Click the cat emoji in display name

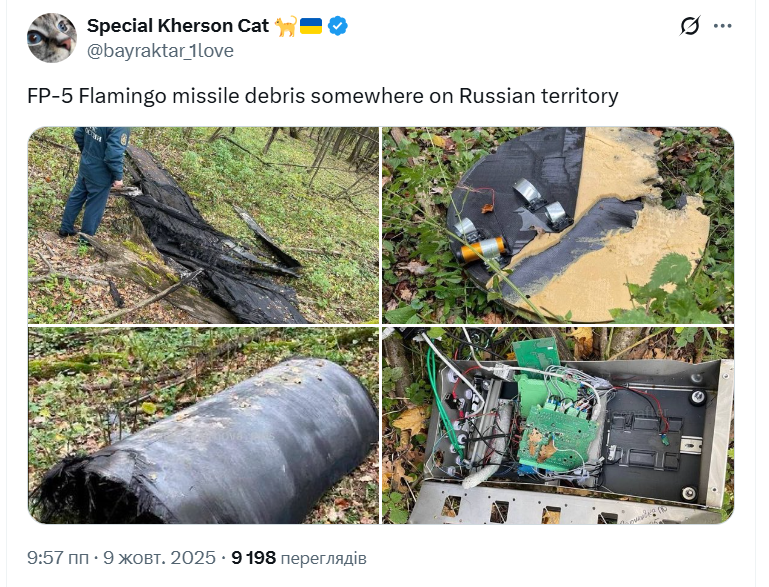point(285,26)
